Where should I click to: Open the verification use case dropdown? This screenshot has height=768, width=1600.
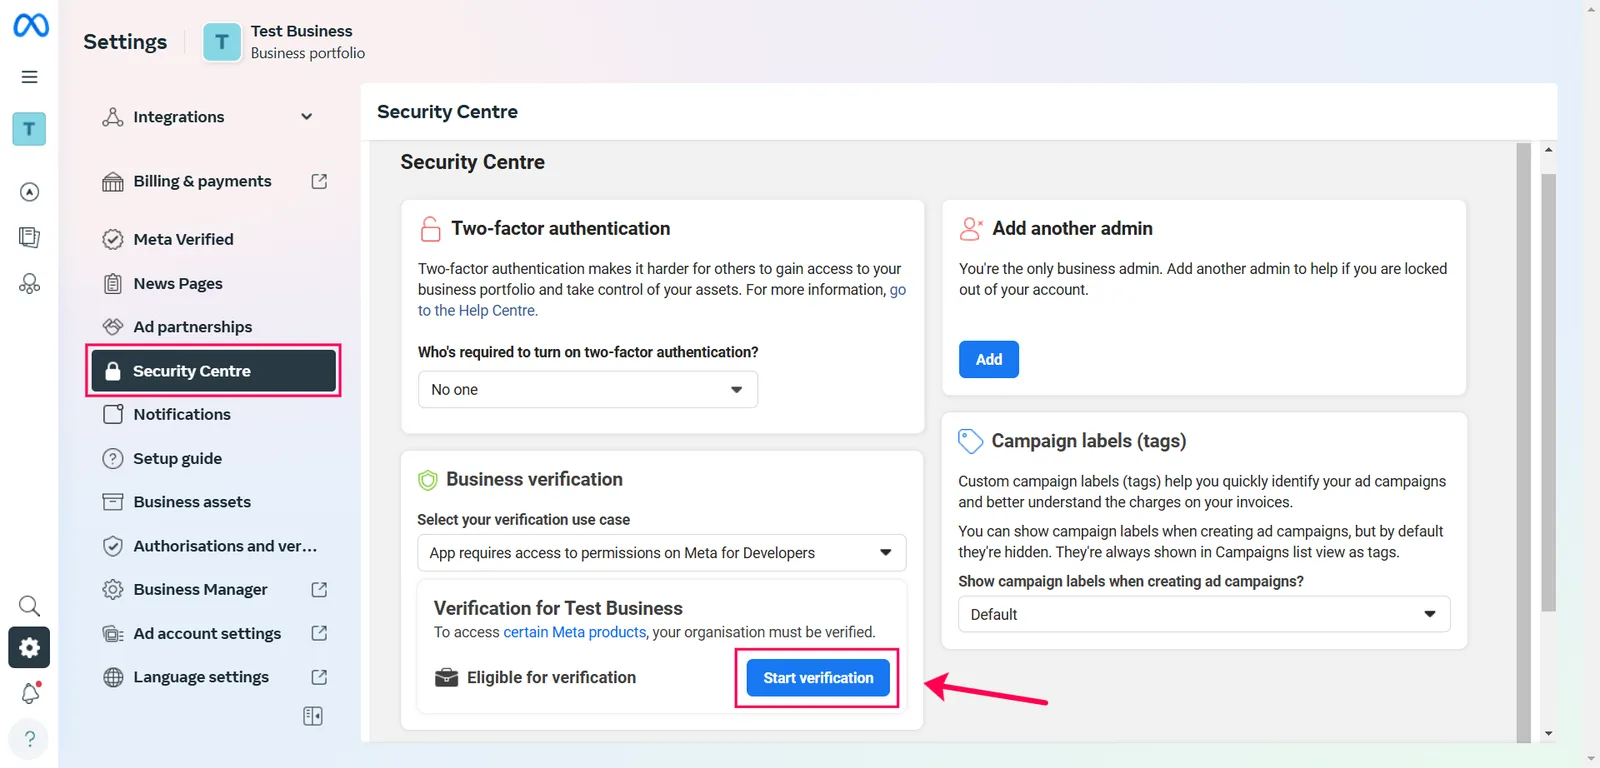662,553
